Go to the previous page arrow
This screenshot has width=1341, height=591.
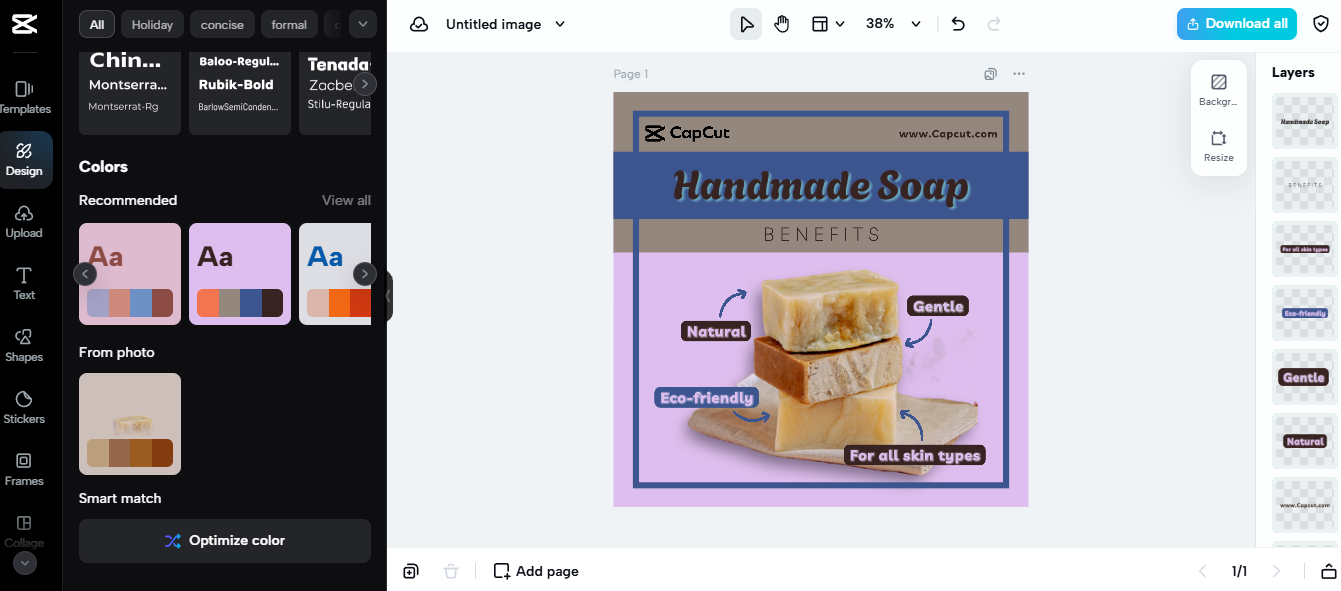pyautogui.click(x=1203, y=571)
